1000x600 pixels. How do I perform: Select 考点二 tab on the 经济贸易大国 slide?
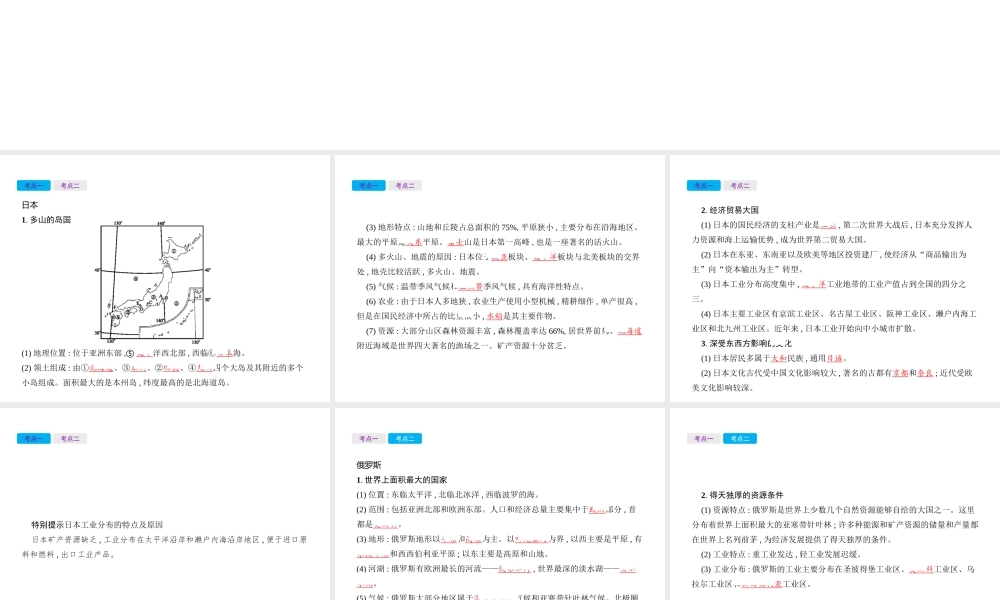pos(740,186)
